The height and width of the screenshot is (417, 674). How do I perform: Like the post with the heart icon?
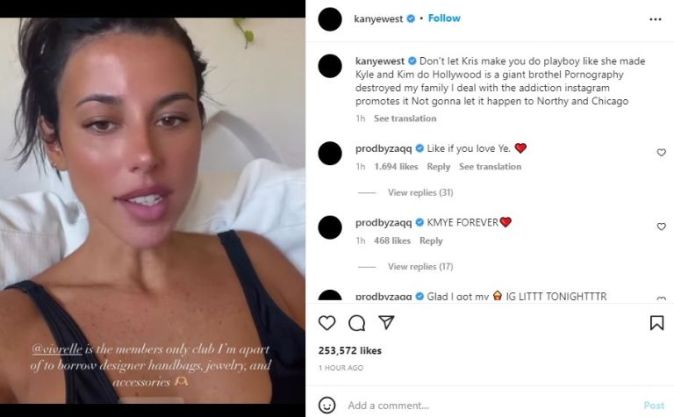coord(327,323)
